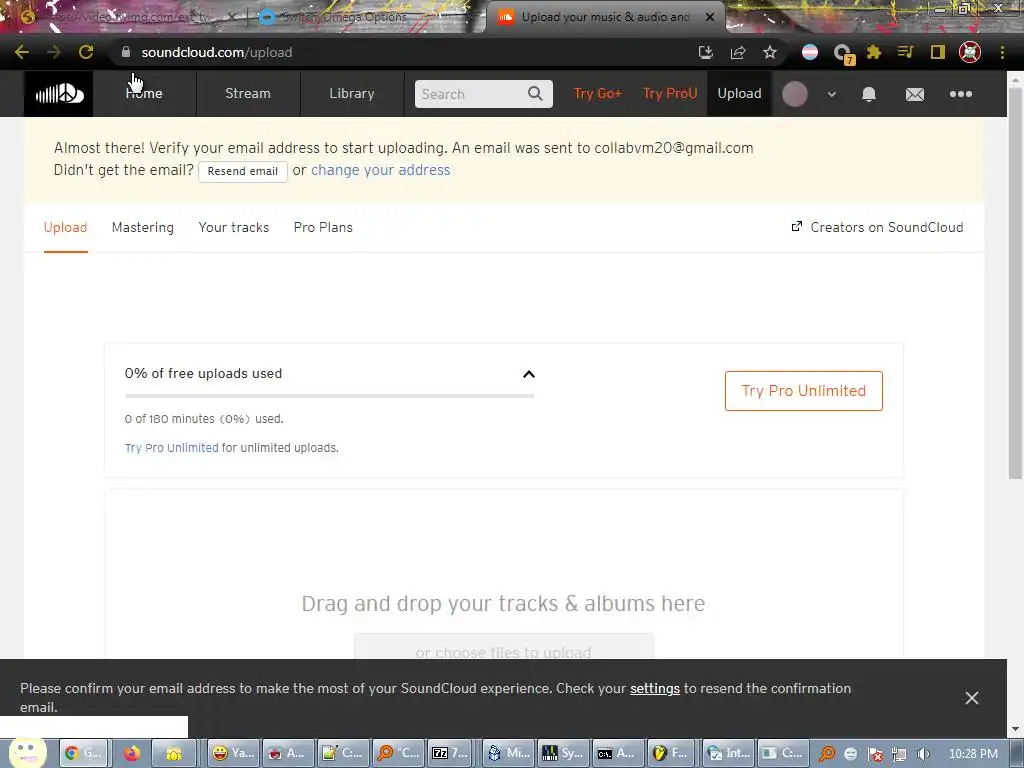Collapse the free uploads used section

click(x=529, y=374)
